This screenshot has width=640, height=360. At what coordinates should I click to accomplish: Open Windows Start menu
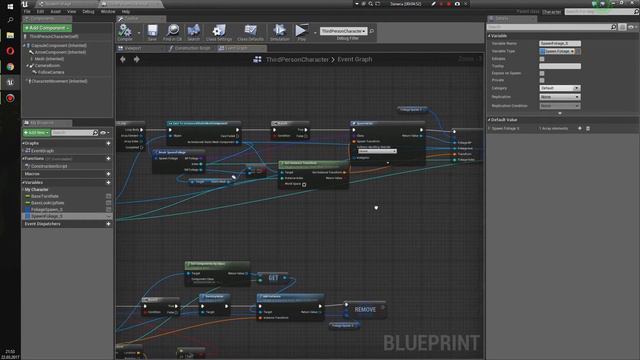pyautogui.click(x=10, y=6)
